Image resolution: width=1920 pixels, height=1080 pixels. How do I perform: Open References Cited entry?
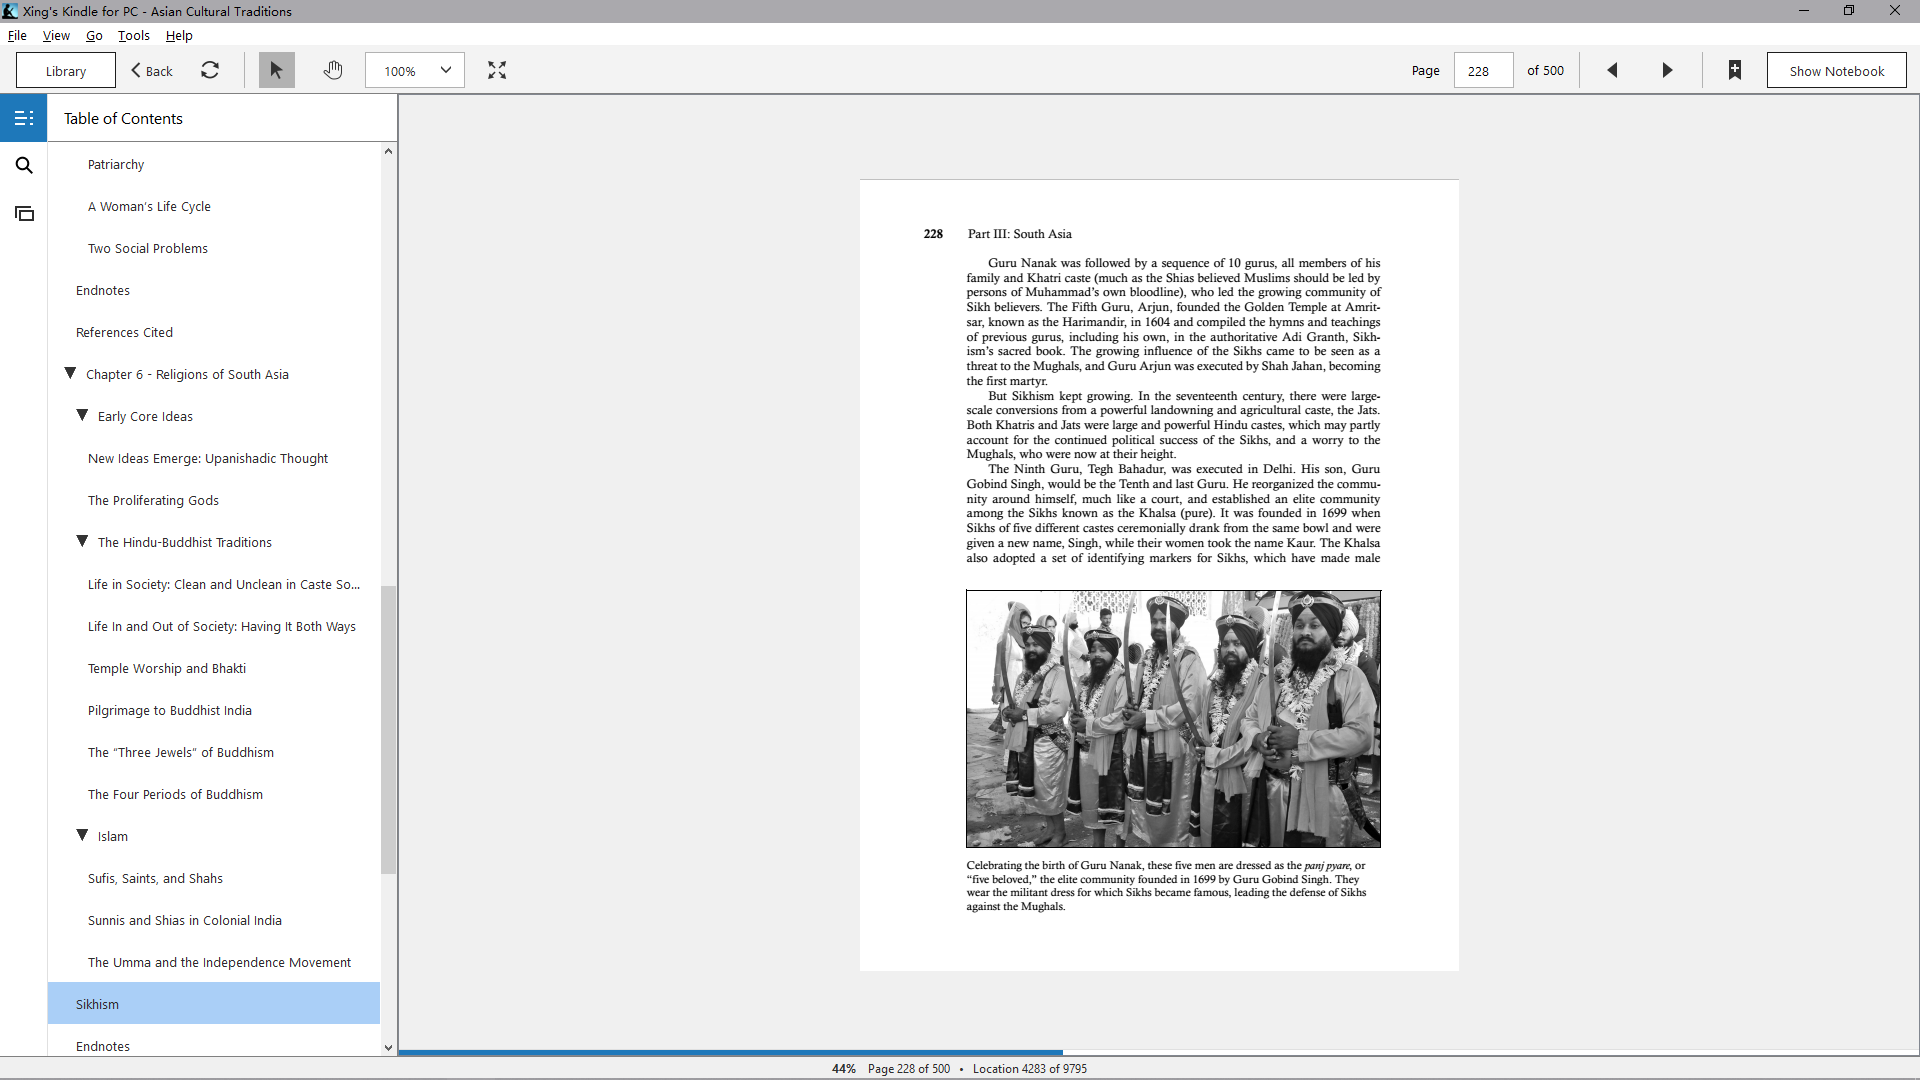coord(124,332)
